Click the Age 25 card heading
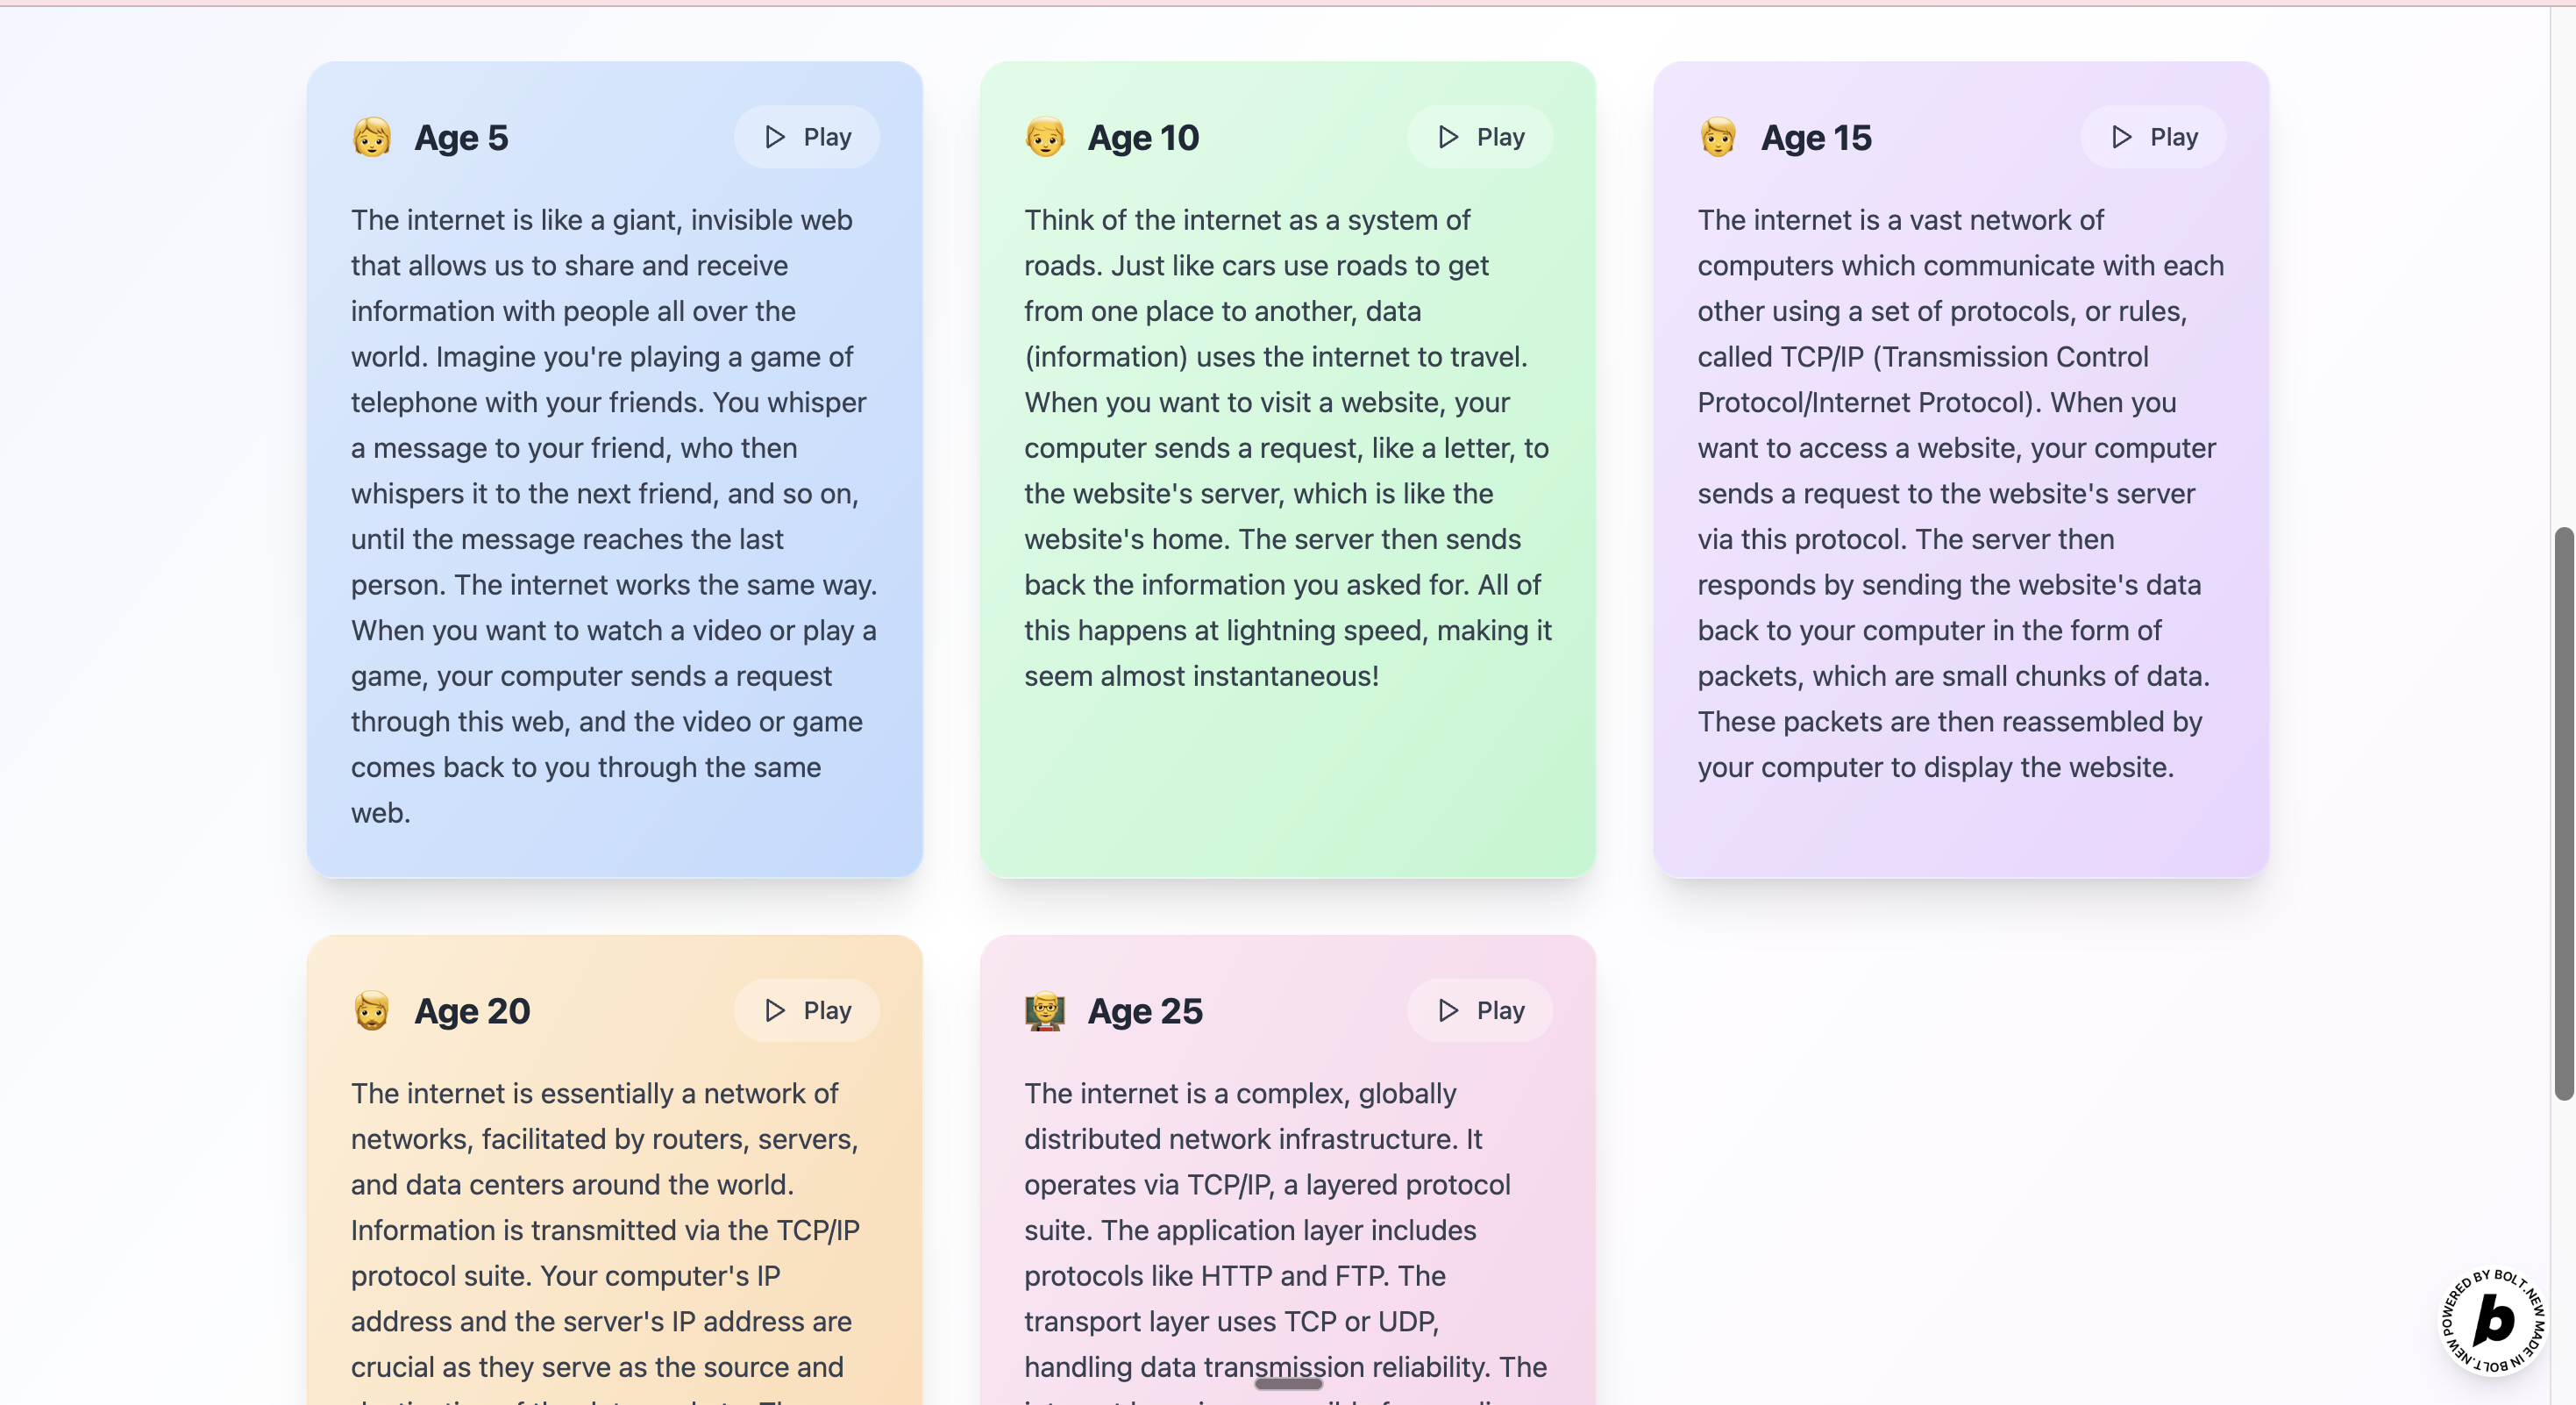2576x1405 pixels. point(1145,1011)
